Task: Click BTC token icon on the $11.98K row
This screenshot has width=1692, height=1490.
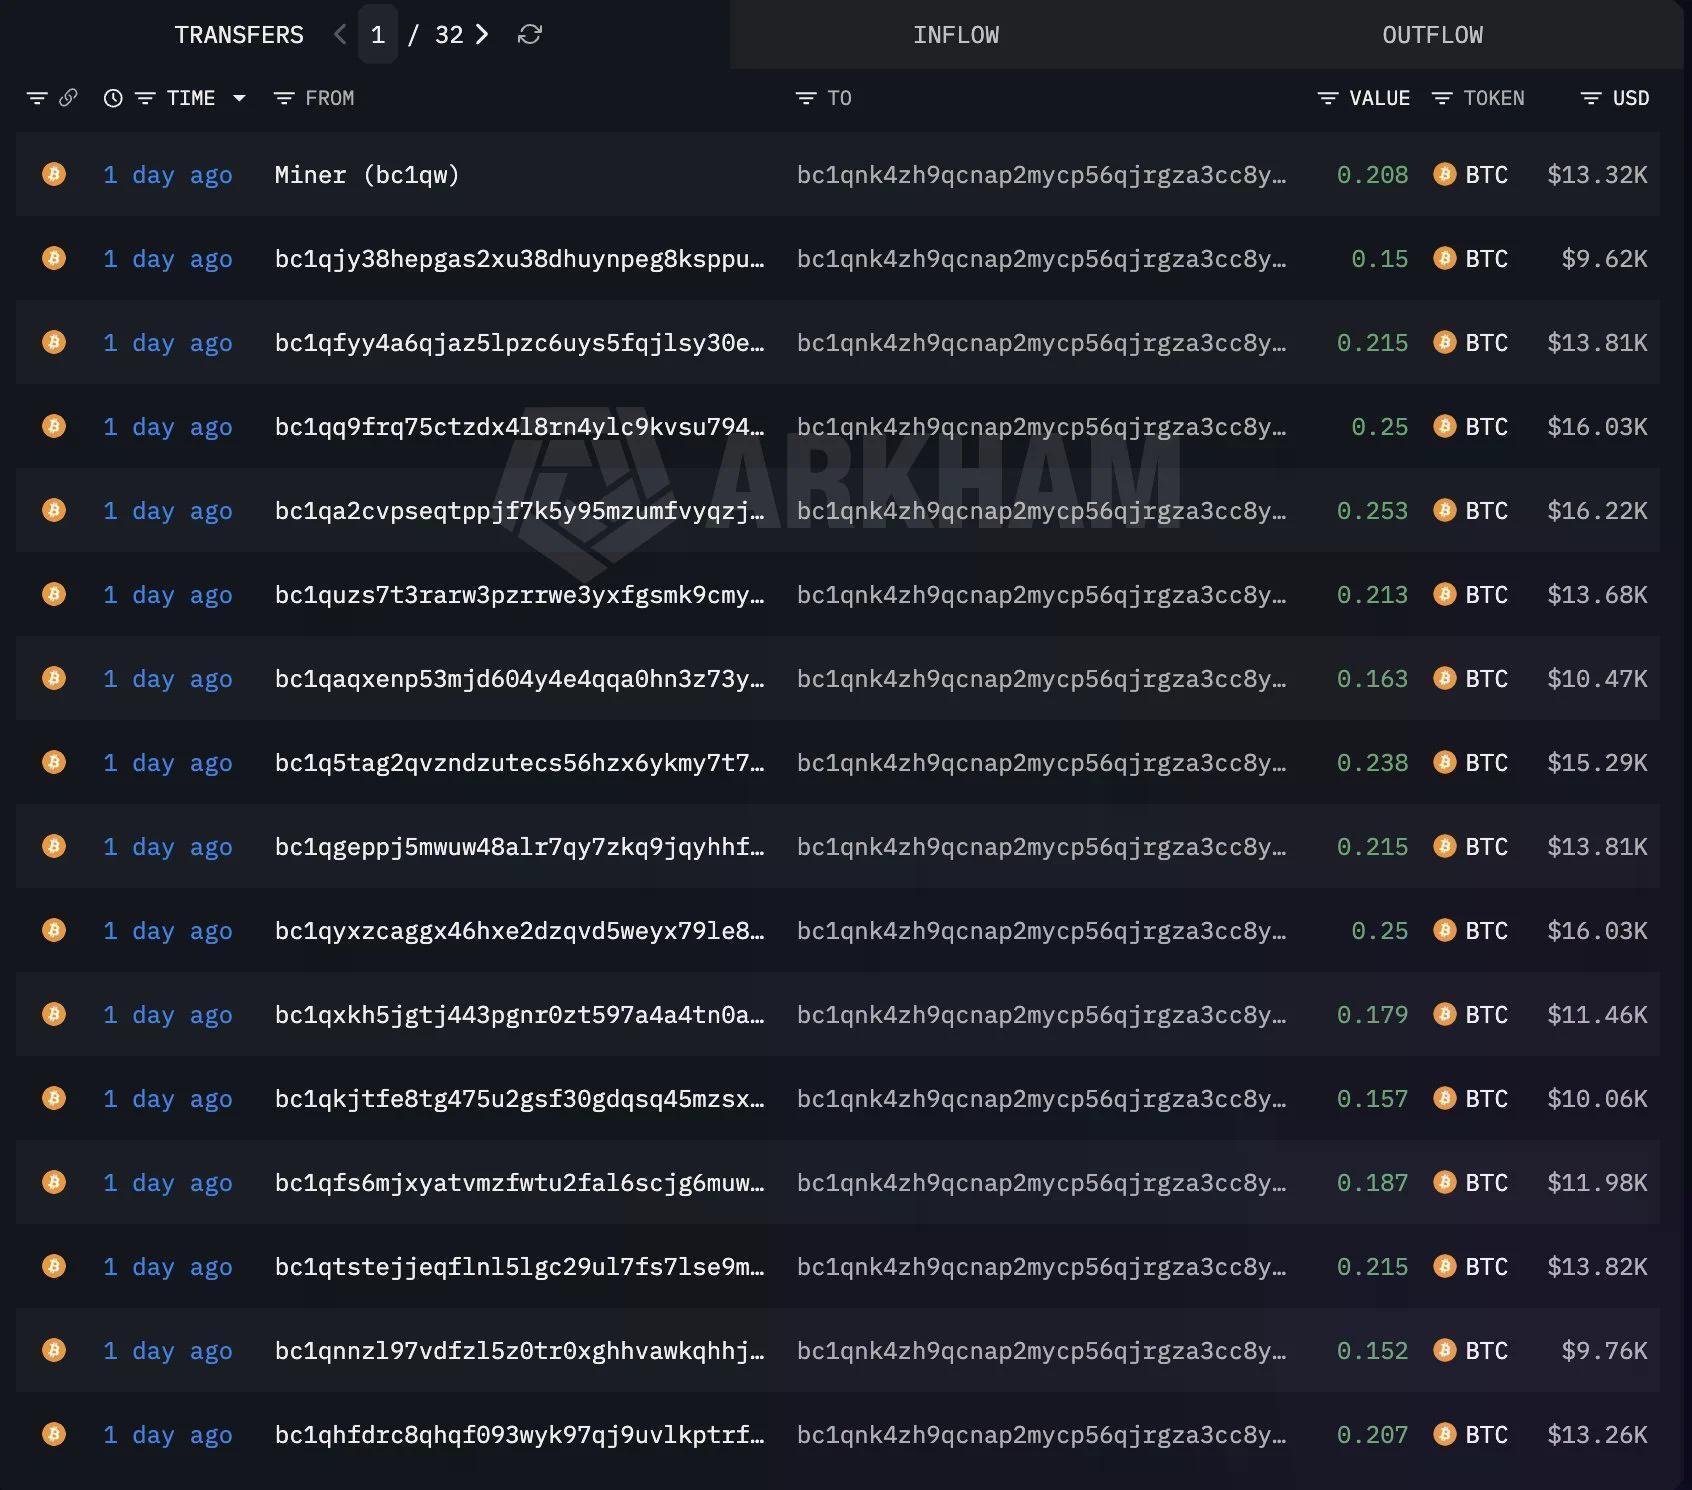Action: coord(1444,1182)
